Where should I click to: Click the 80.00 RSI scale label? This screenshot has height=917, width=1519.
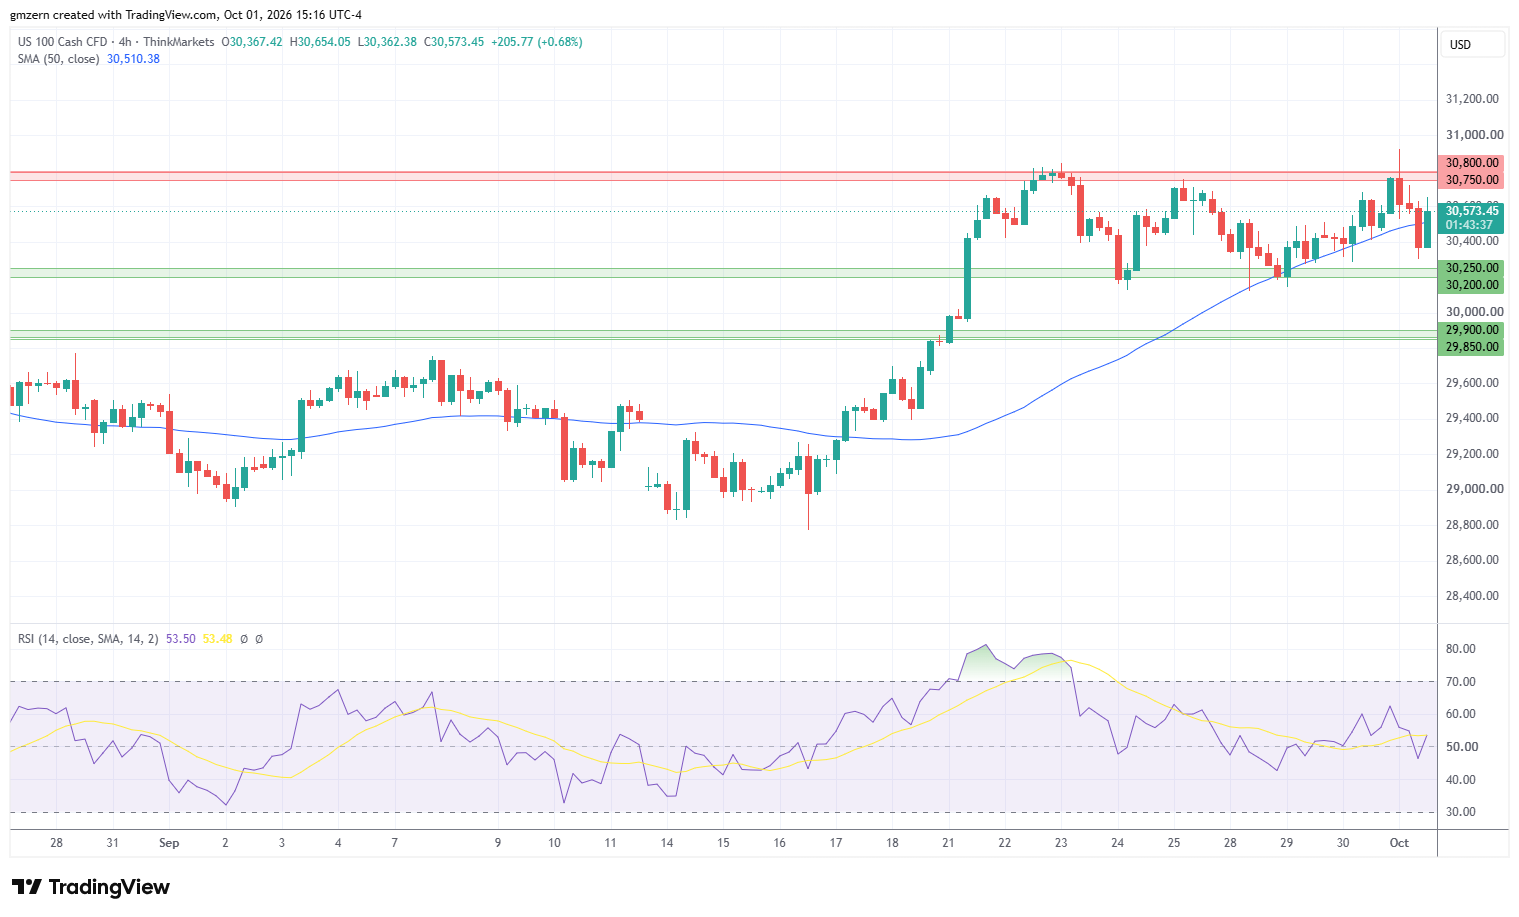tap(1461, 649)
